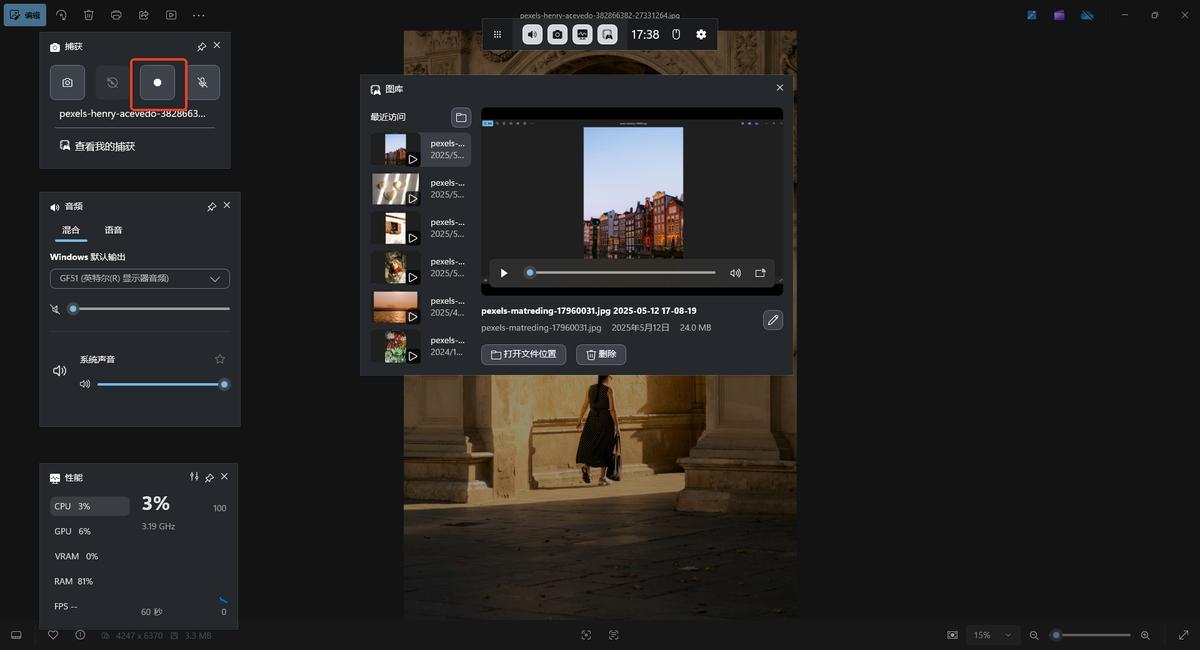This screenshot has width=1200, height=650.
Task: Start recording with the record button
Action: (x=157, y=83)
